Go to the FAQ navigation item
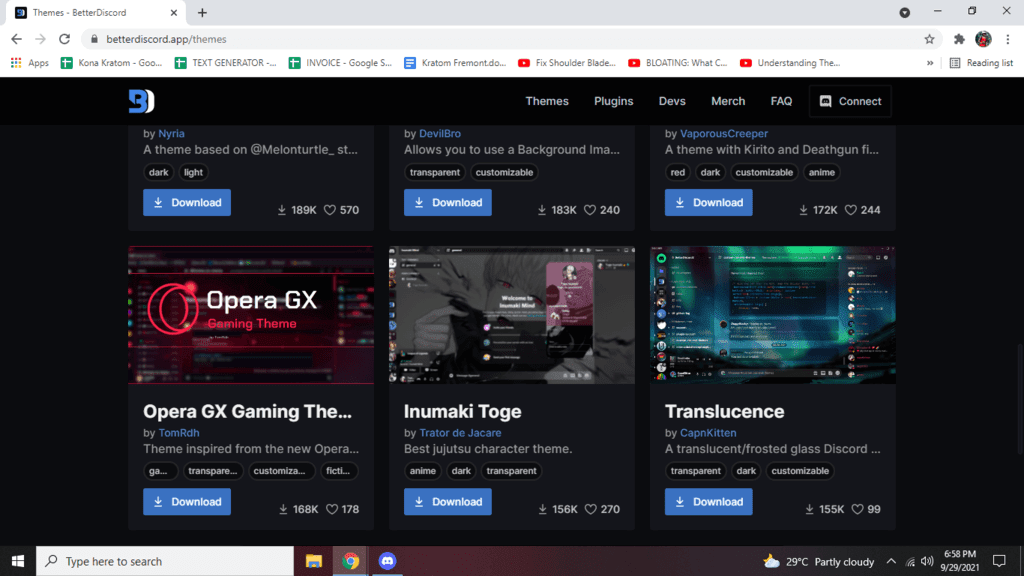This screenshot has width=1024, height=576. coord(781,101)
